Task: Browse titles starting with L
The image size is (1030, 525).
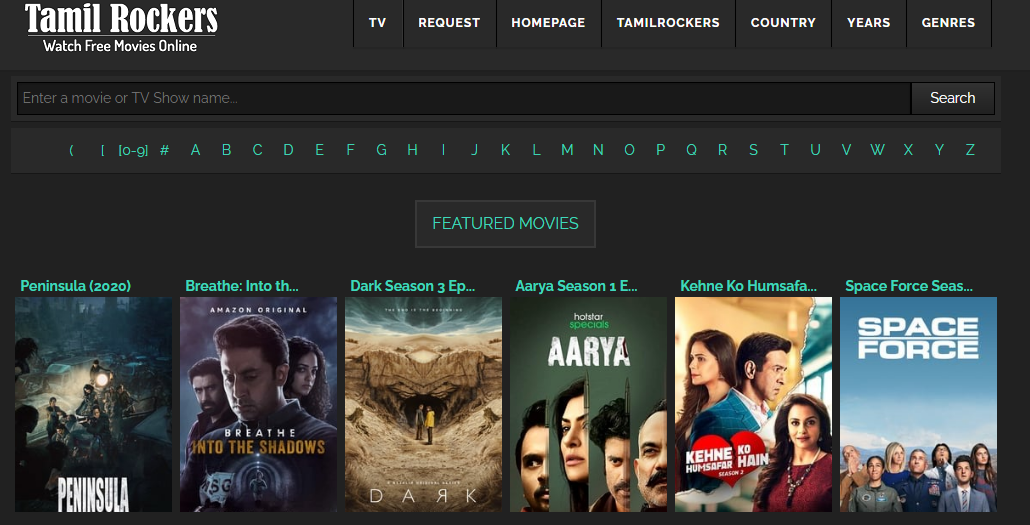Action: click(x=536, y=150)
